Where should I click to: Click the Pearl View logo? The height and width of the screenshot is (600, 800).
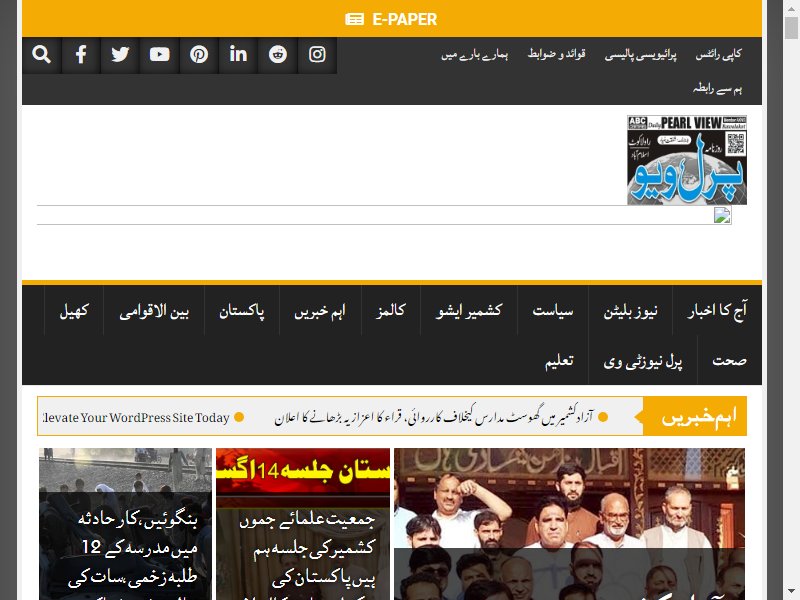point(687,160)
